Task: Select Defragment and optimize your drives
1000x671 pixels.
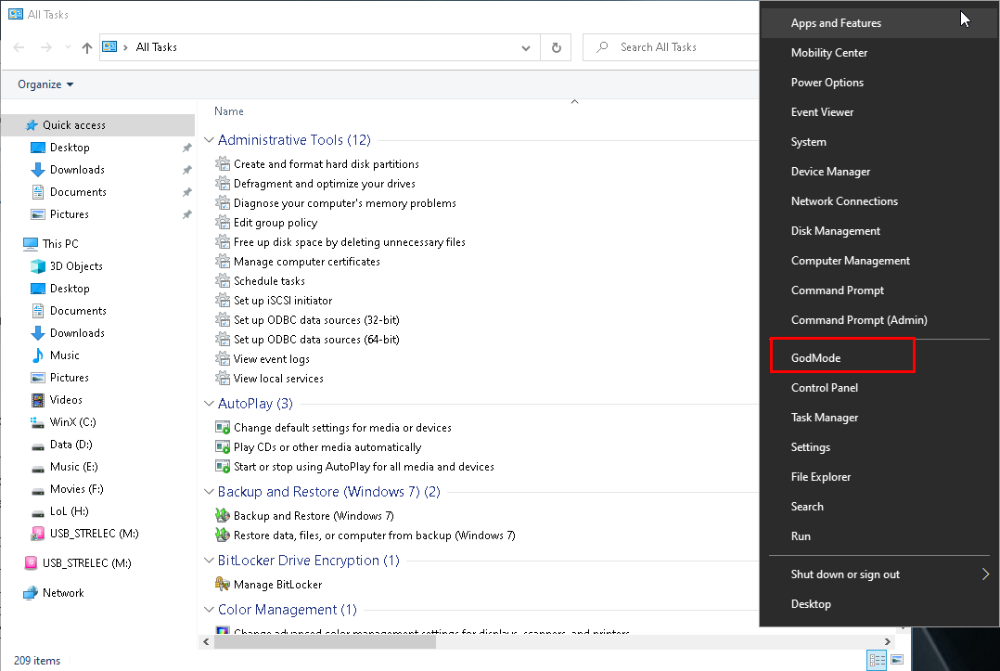Action: tap(324, 184)
